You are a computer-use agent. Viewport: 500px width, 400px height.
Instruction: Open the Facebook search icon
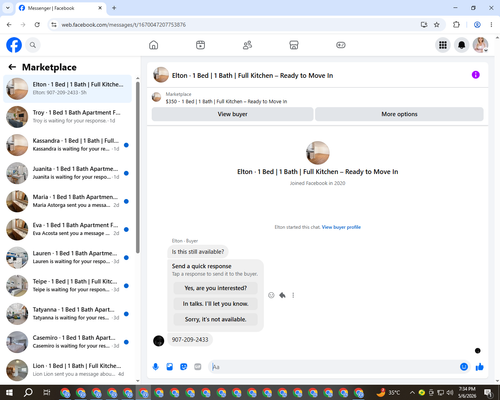point(33,45)
